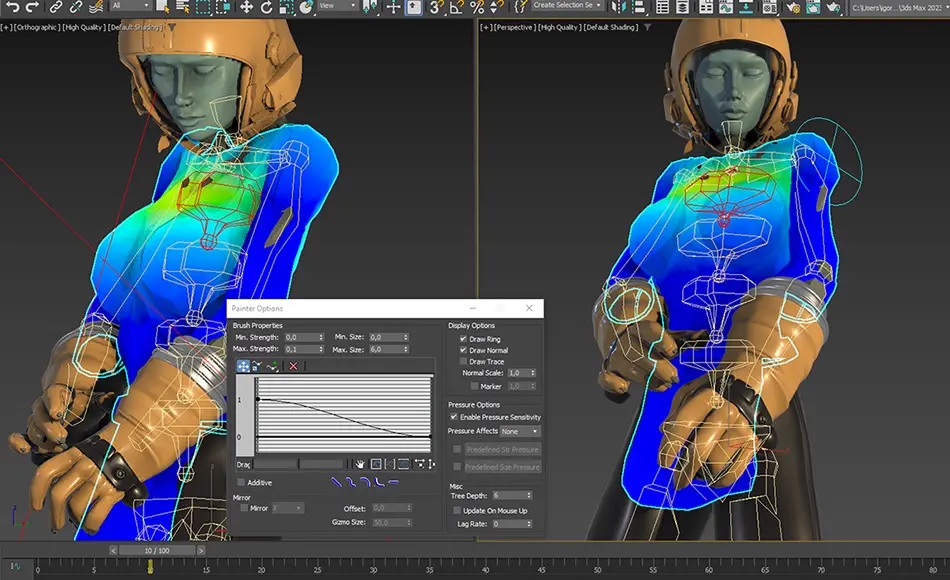Viewport: 950px width, 580px height.
Task: Click the Select and Manipulate cross icon
Action: point(393,7)
